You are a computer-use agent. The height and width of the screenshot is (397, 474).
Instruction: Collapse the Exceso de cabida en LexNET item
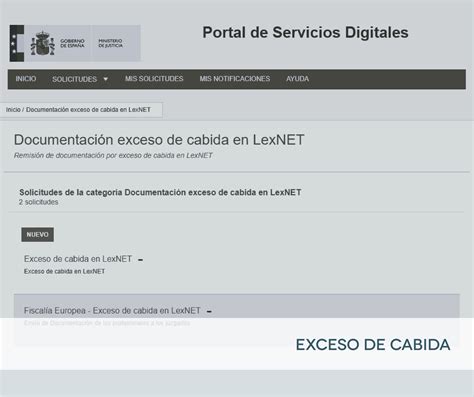pos(140,260)
